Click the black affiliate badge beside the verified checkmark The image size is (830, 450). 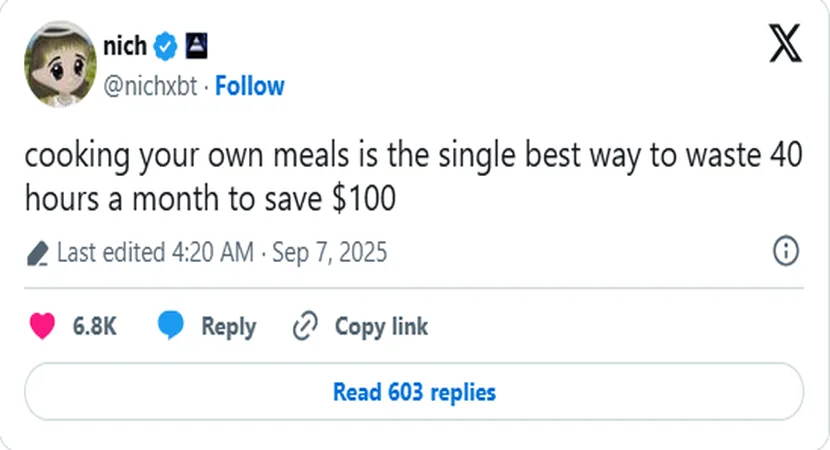pos(195,45)
